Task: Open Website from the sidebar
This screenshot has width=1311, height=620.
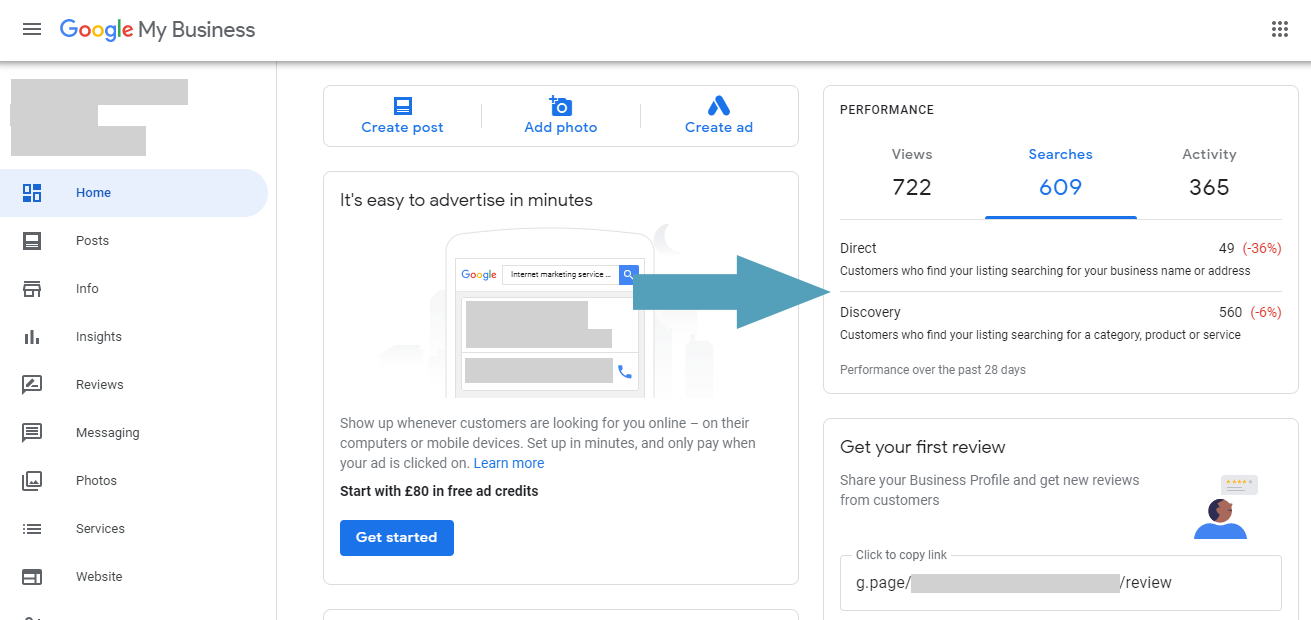Action: 134,577
